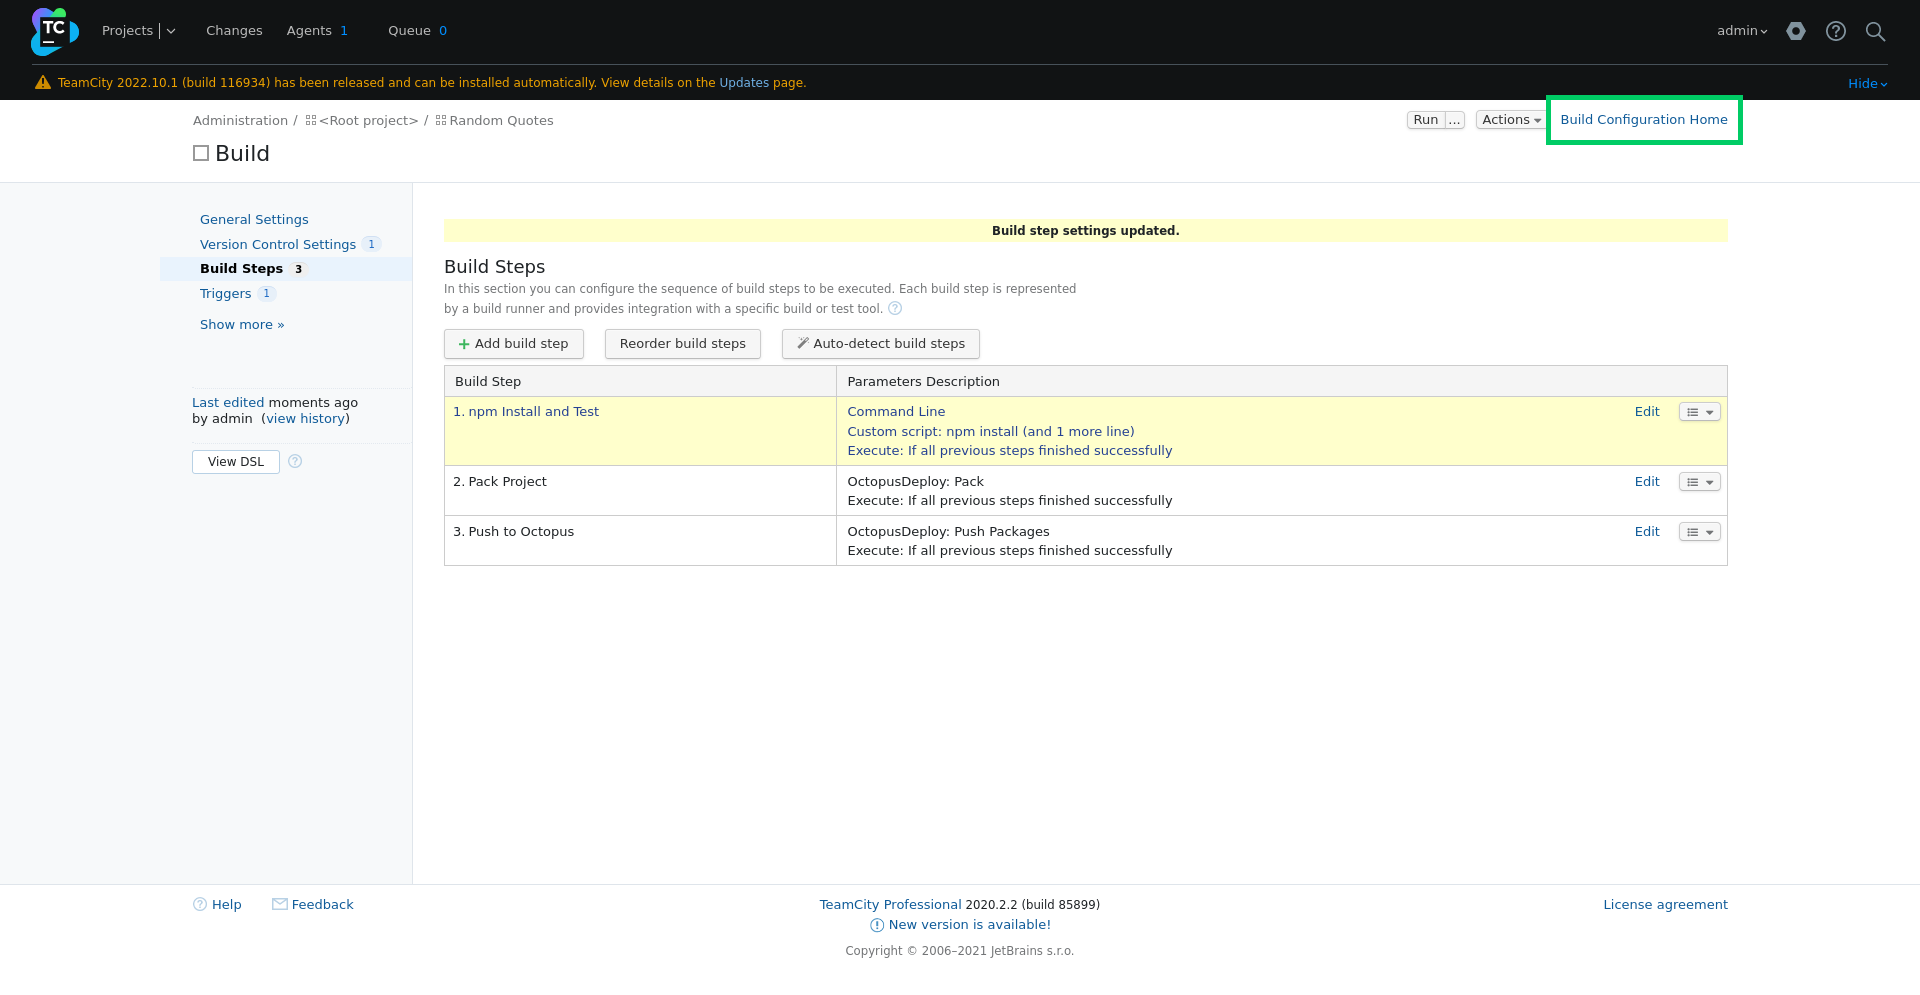
Task: Open custom run dialog with ellipsis button
Action: (x=1455, y=120)
